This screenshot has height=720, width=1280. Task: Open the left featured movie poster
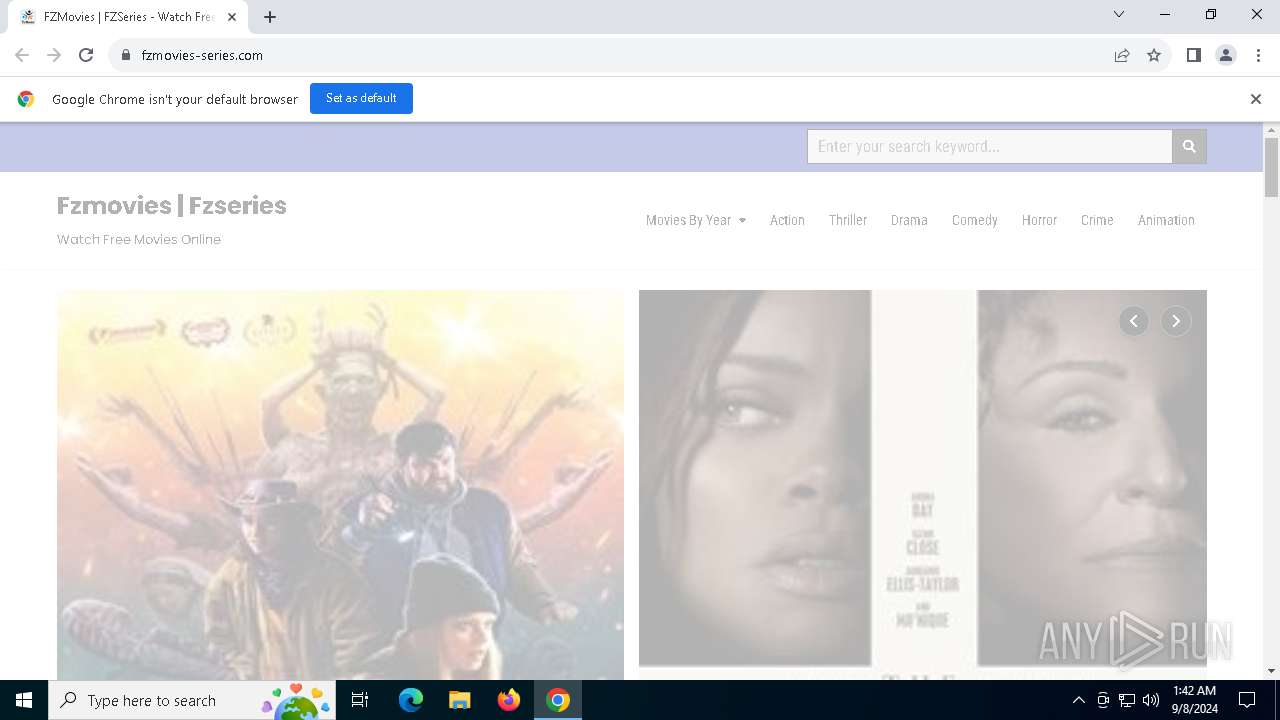[340, 485]
